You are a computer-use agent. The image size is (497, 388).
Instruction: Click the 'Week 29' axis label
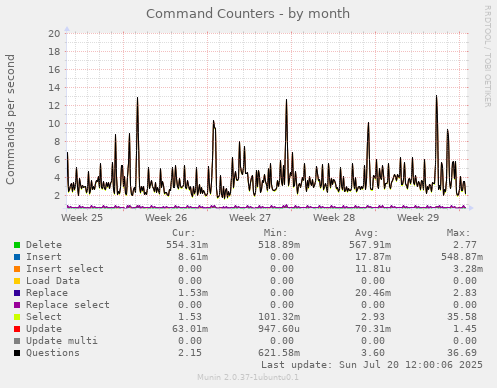(418, 218)
